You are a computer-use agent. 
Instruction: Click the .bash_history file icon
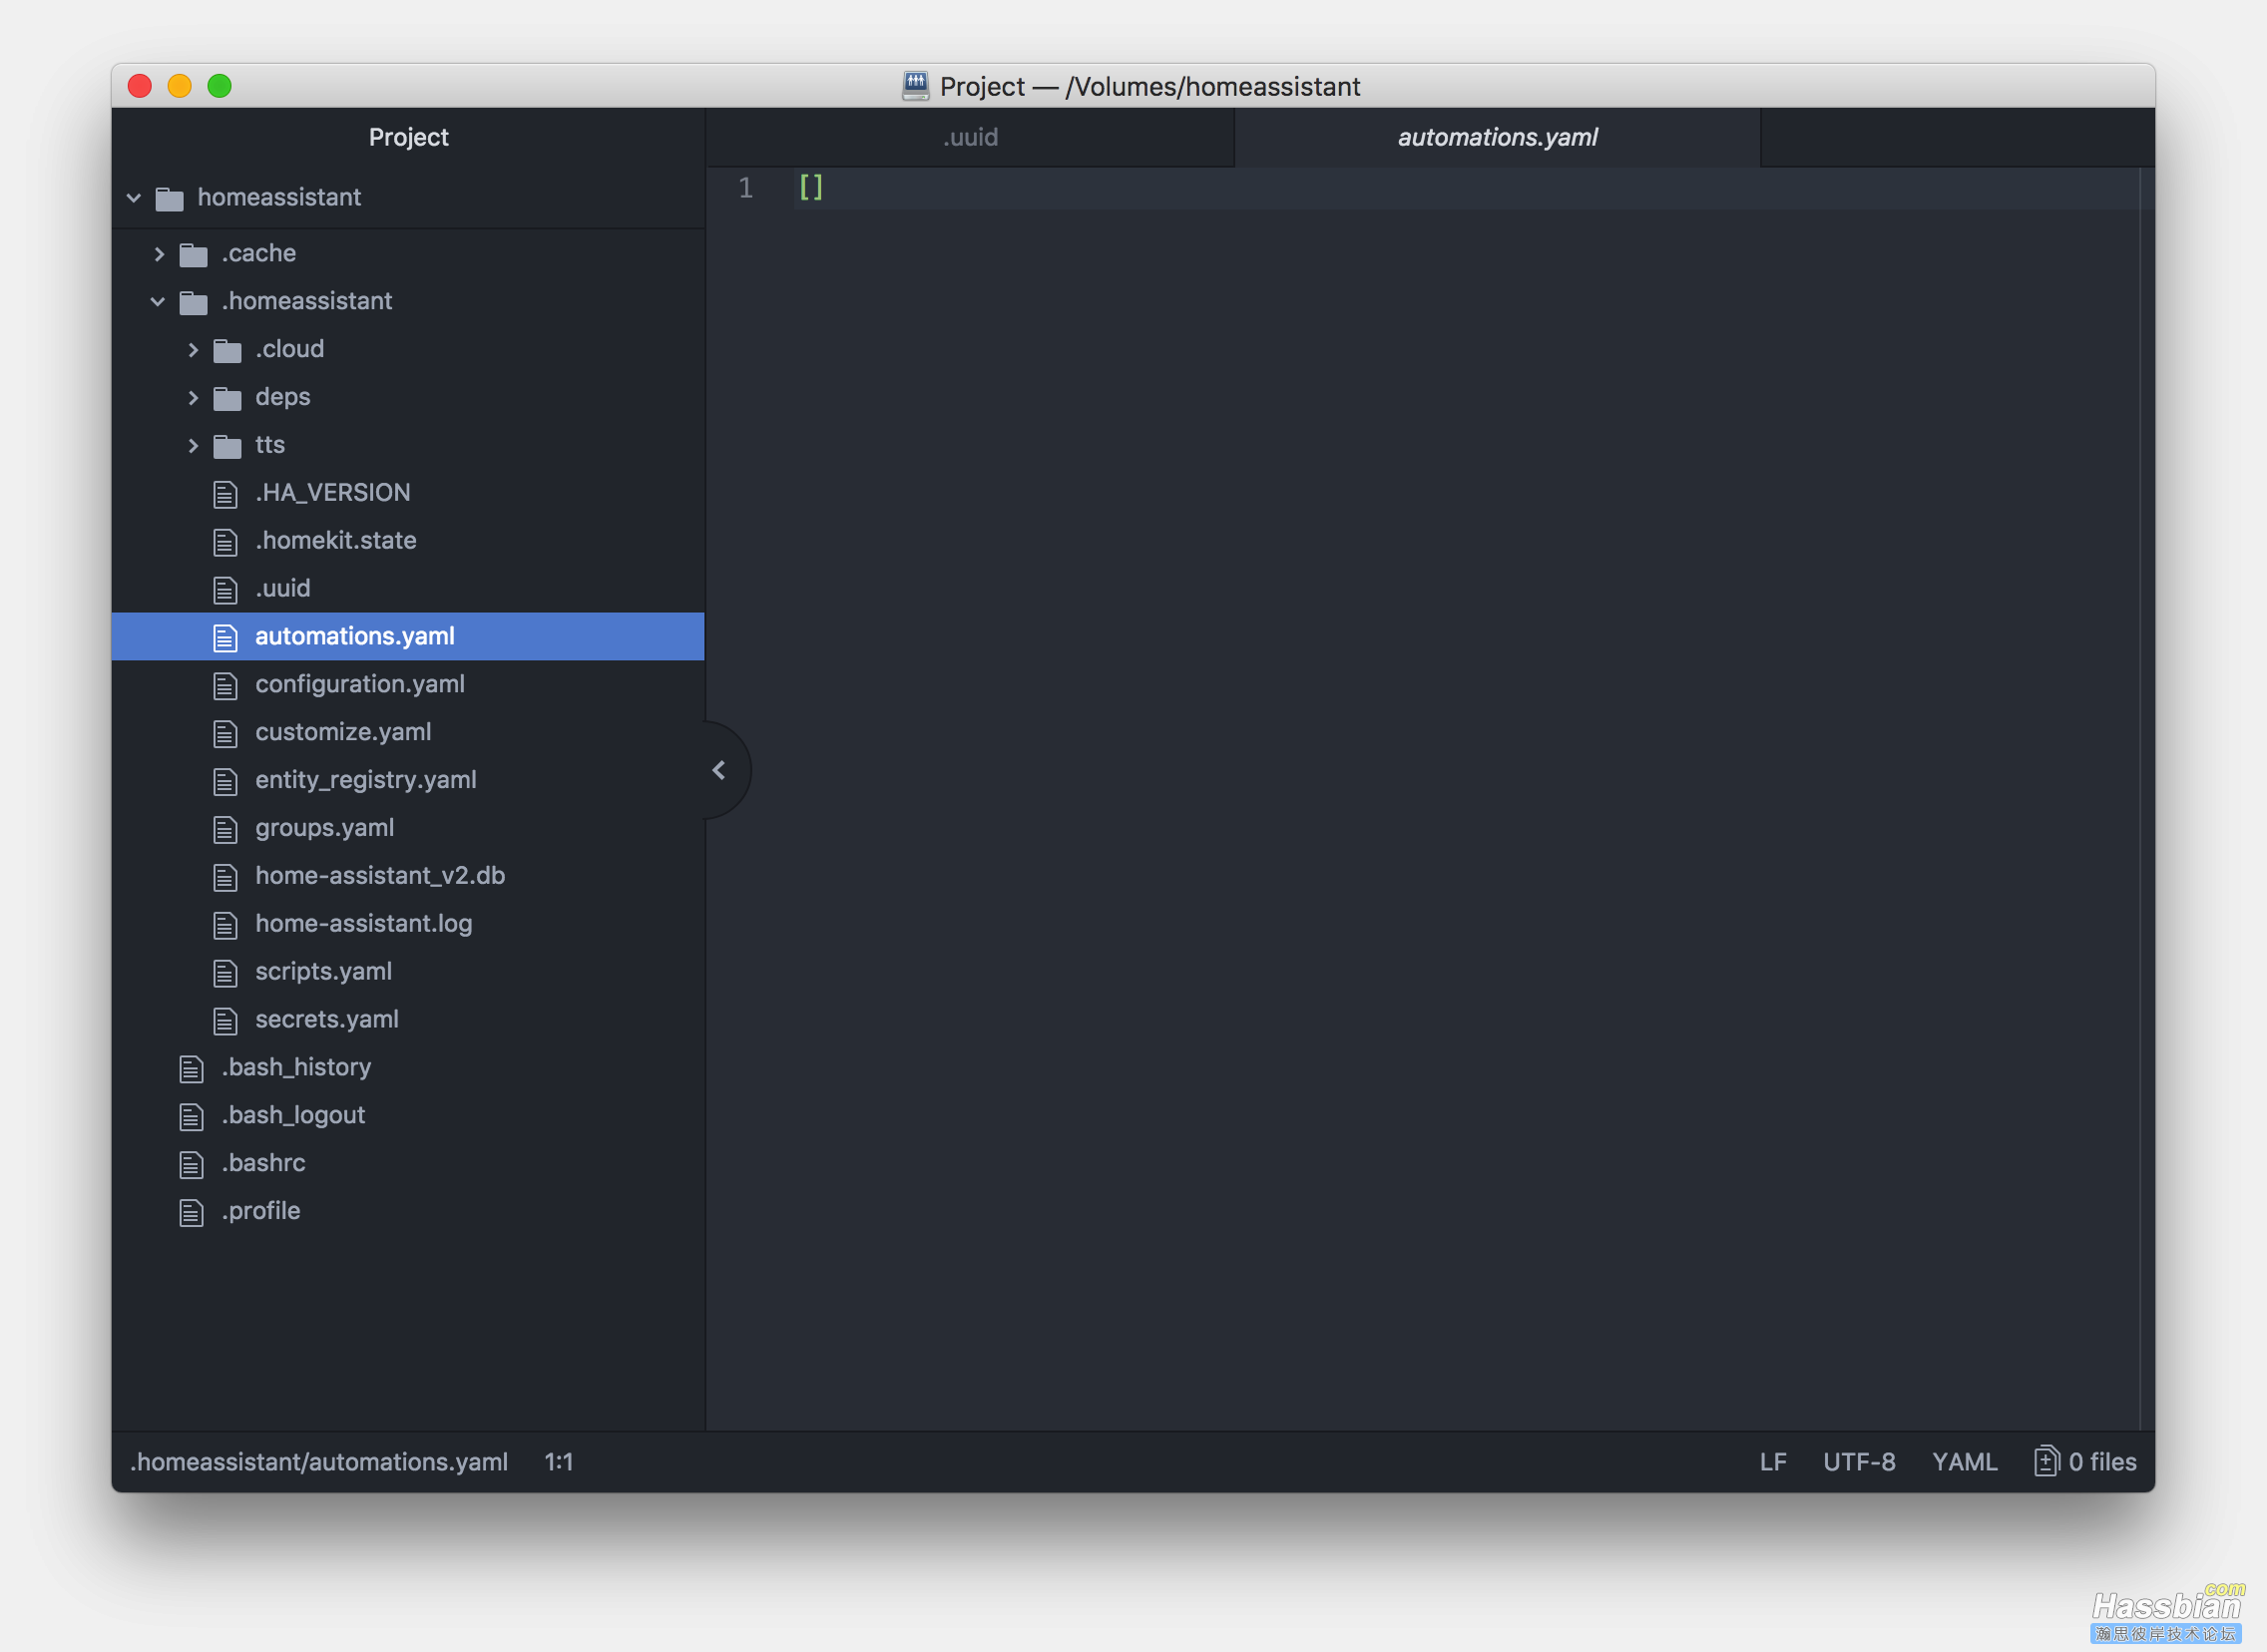[x=191, y=1068]
